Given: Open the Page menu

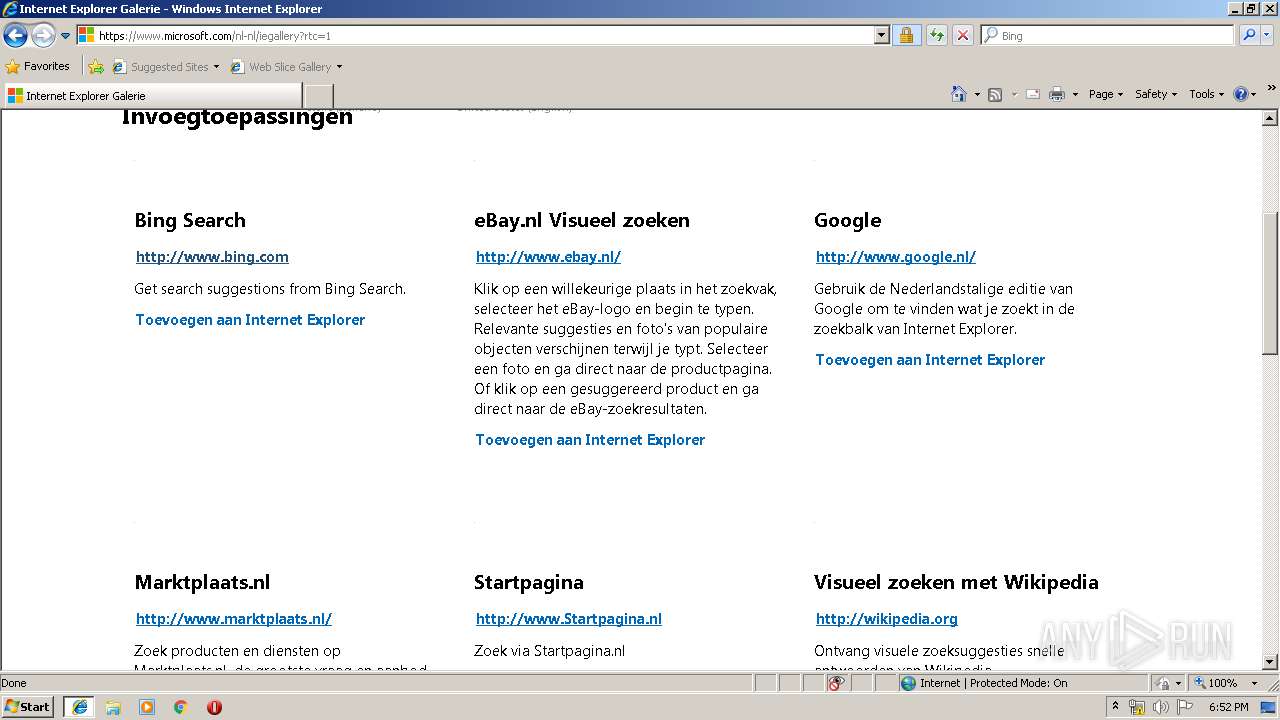Looking at the screenshot, I should 1105,94.
